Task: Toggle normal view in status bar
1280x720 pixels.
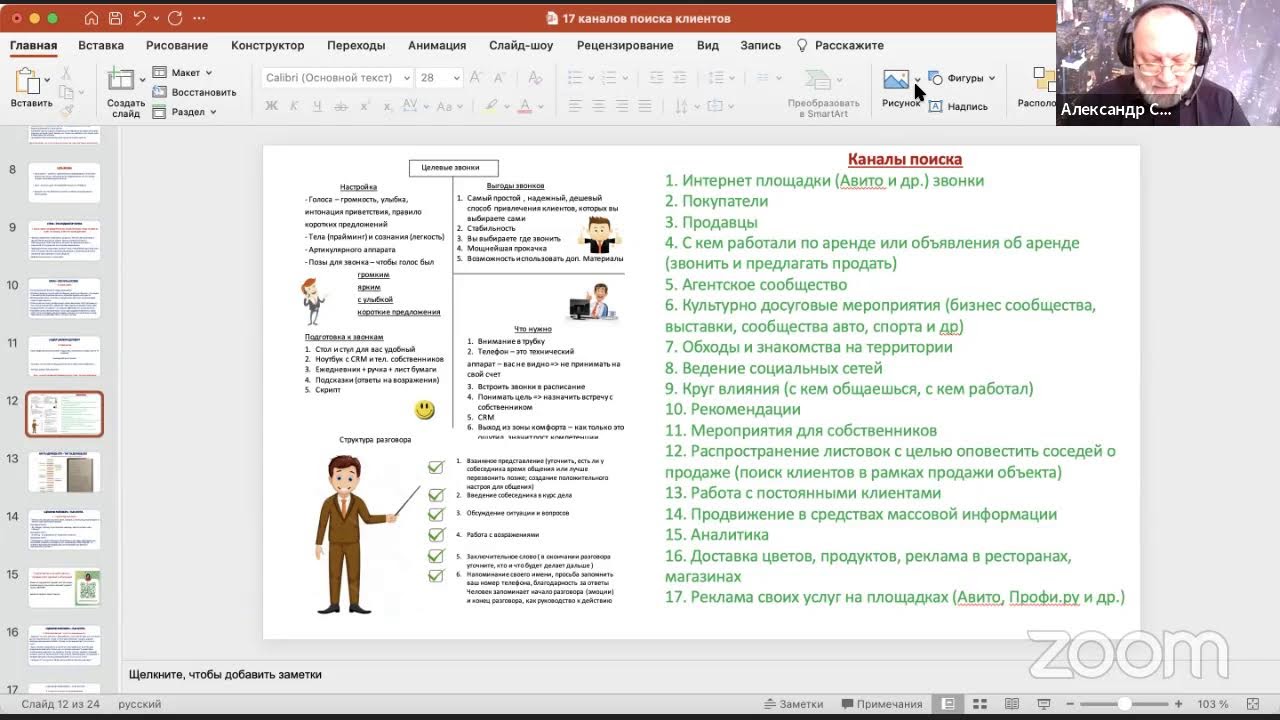Action: [949, 704]
